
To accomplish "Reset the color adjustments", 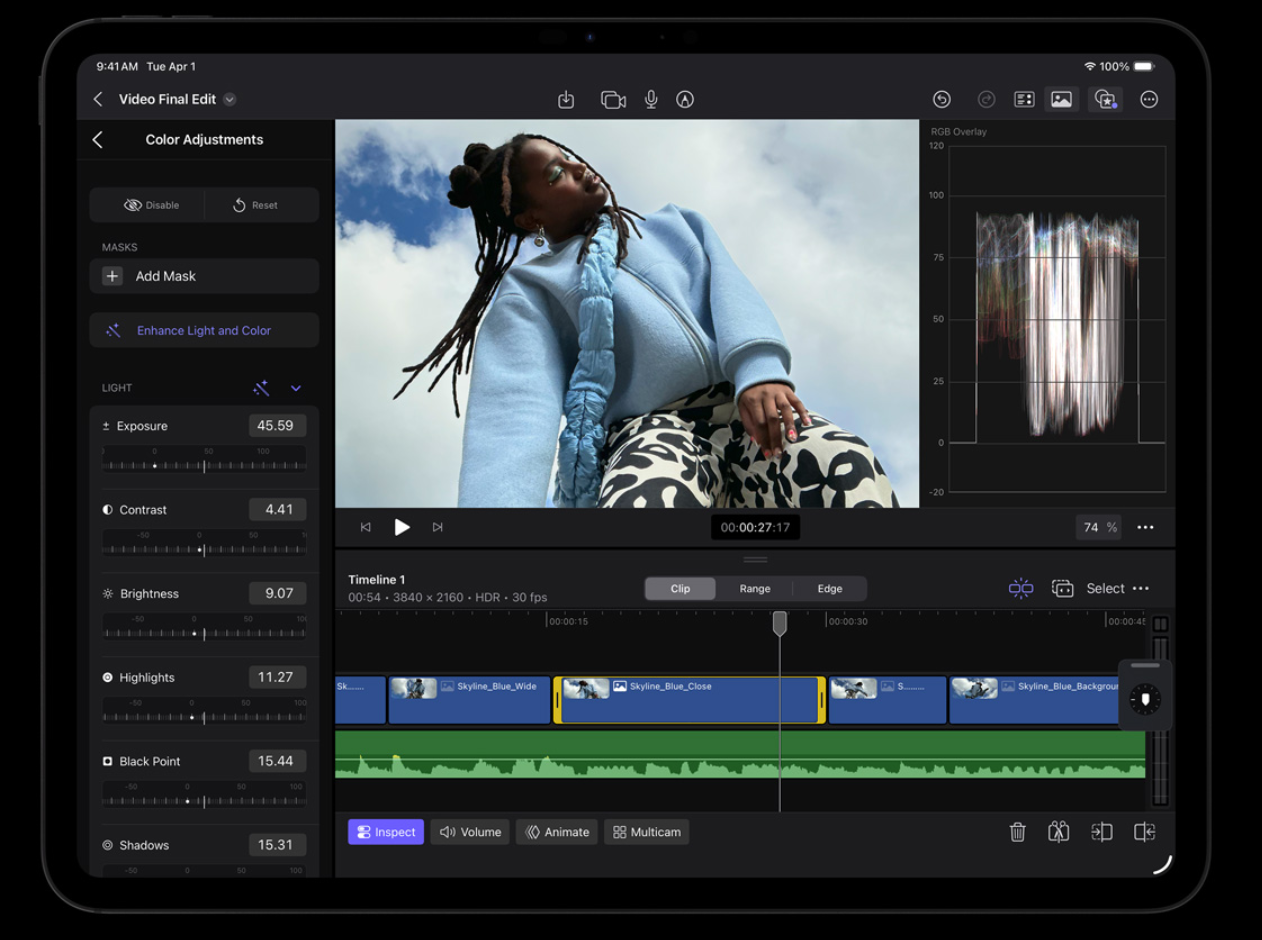I will [256, 205].
